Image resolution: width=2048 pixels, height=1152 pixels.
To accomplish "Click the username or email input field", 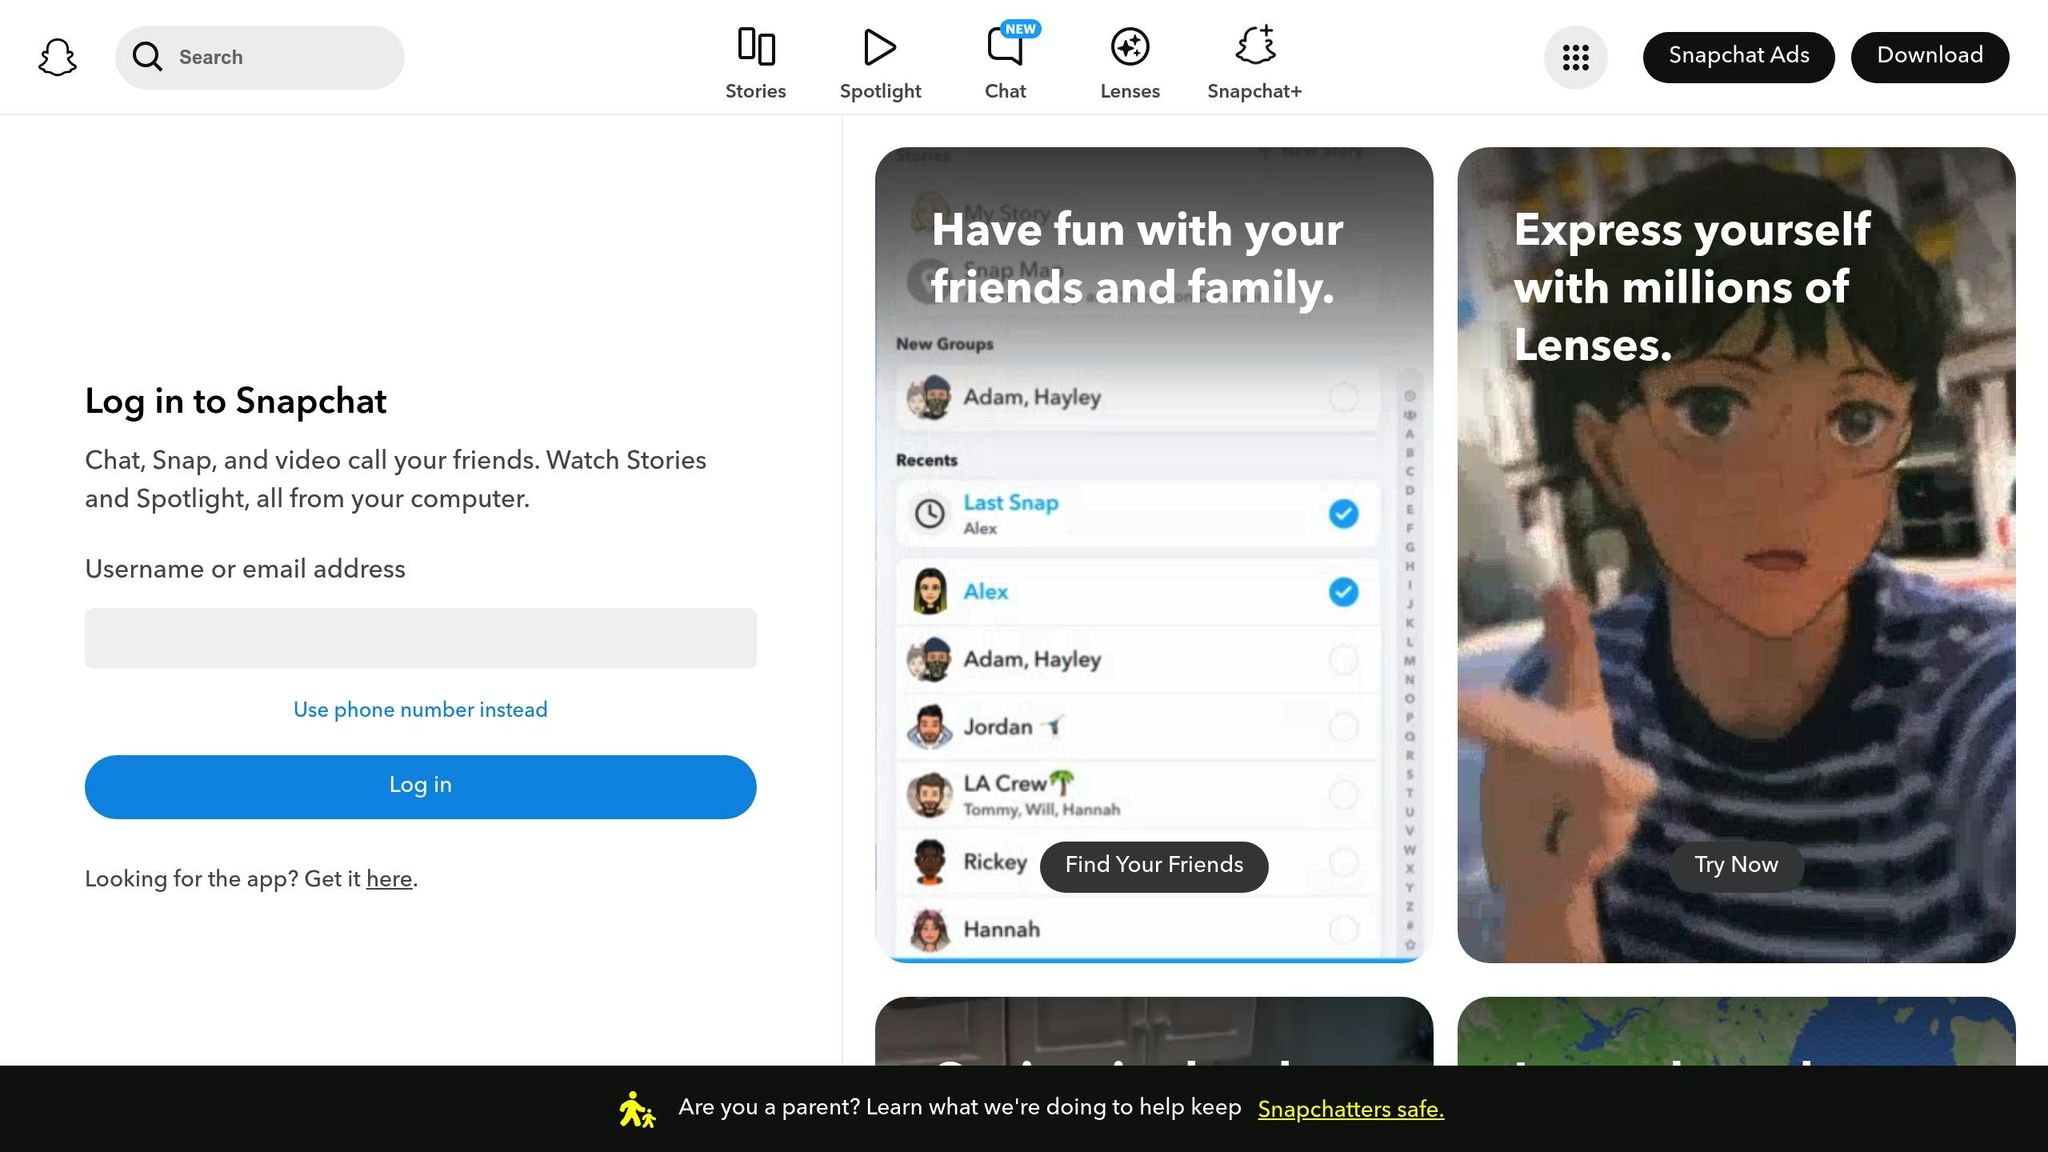I will [420, 638].
